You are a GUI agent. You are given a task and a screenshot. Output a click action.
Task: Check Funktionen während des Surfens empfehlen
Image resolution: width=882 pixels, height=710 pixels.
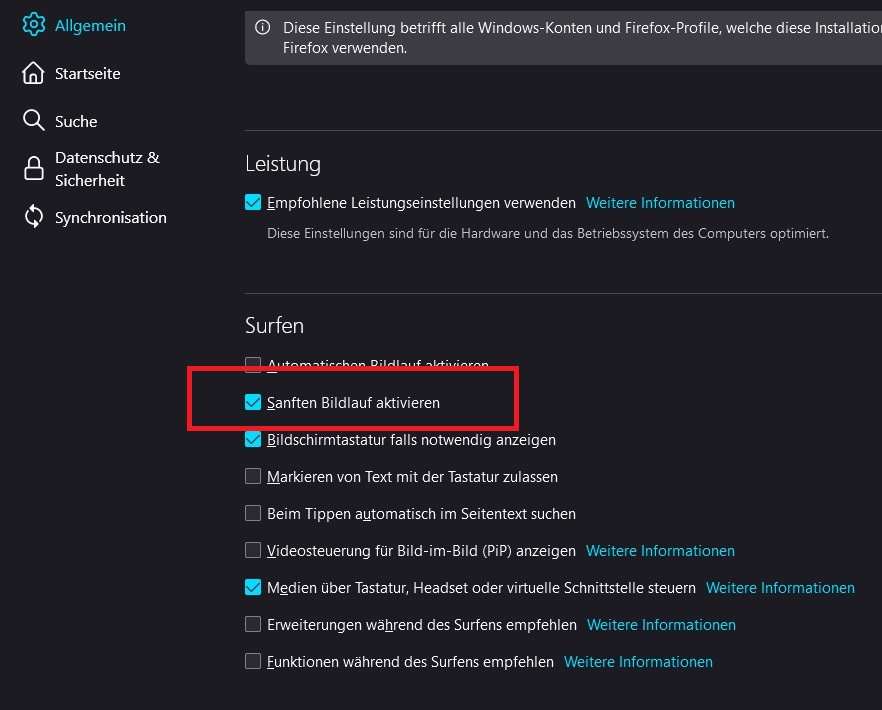pos(253,662)
